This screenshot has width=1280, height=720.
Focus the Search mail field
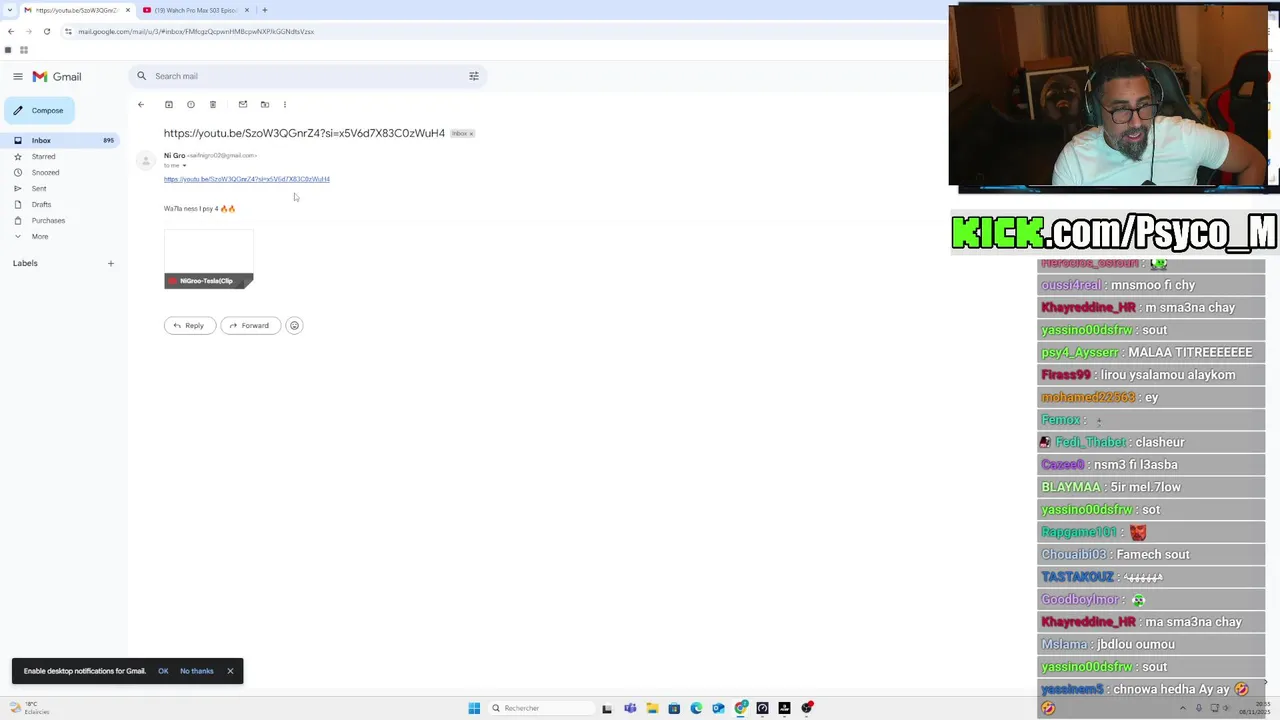click(x=308, y=76)
